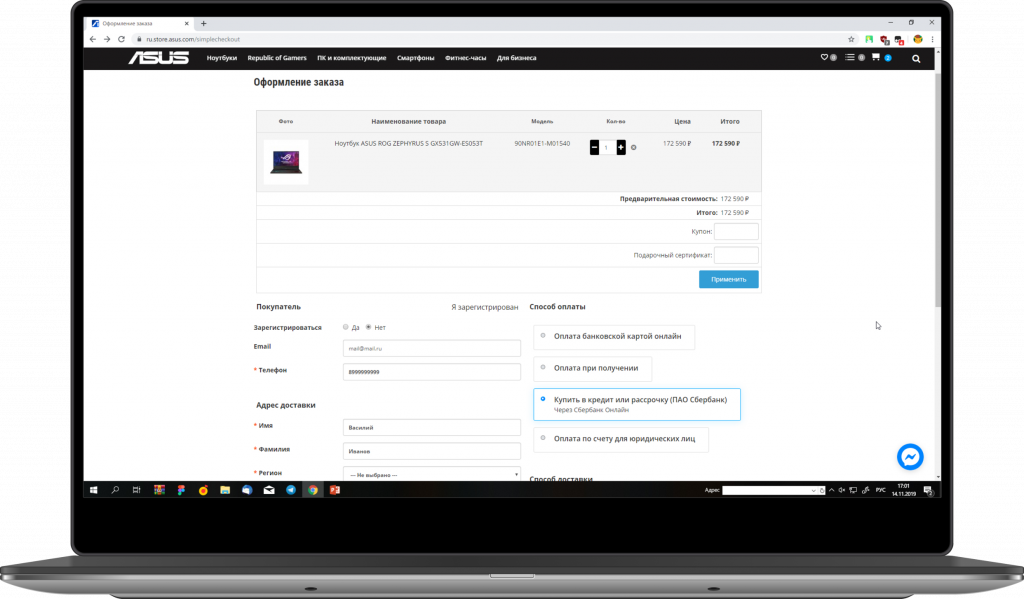The height and width of the screenshot is (599, 1024).
Task: Click the Я зарегистрирован link
Action: [484, 307]
